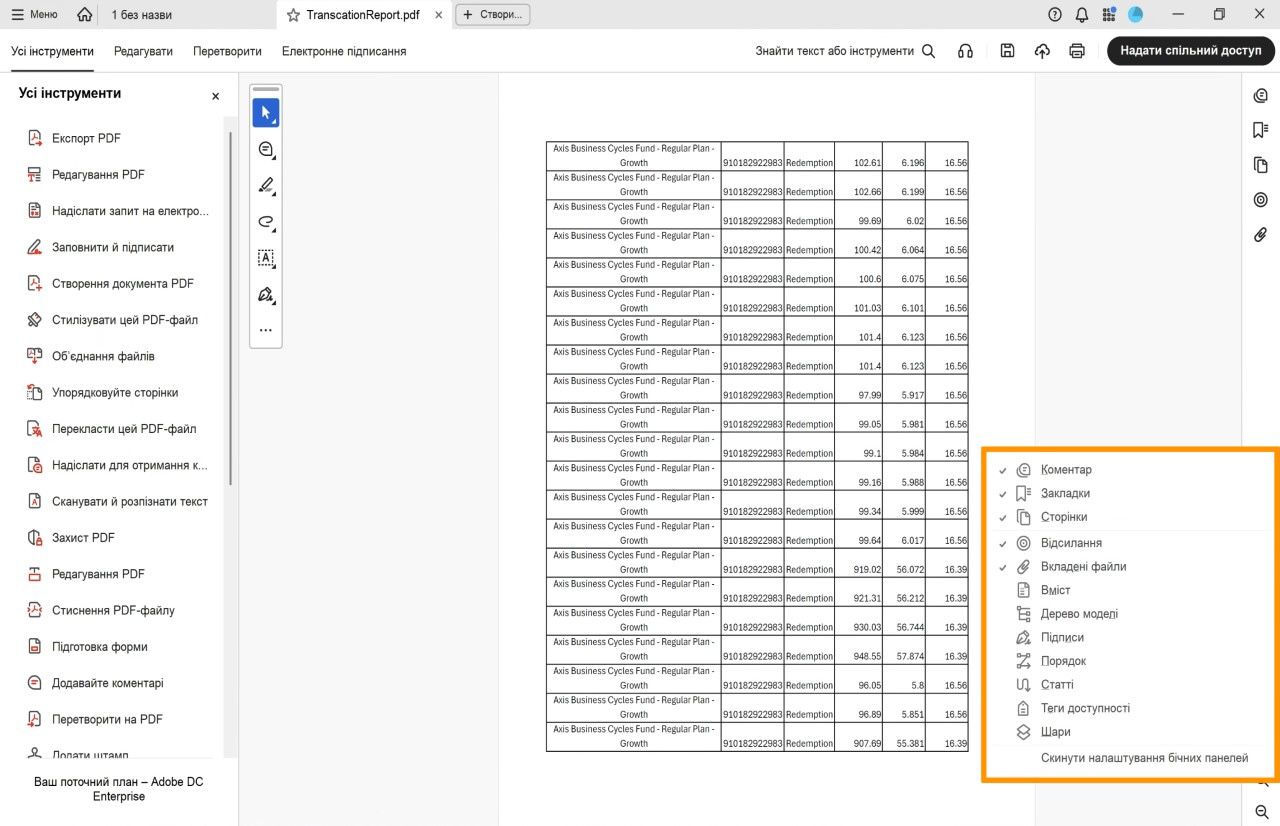Open the Меню hamburger dropdown

[x=34, y=15]
